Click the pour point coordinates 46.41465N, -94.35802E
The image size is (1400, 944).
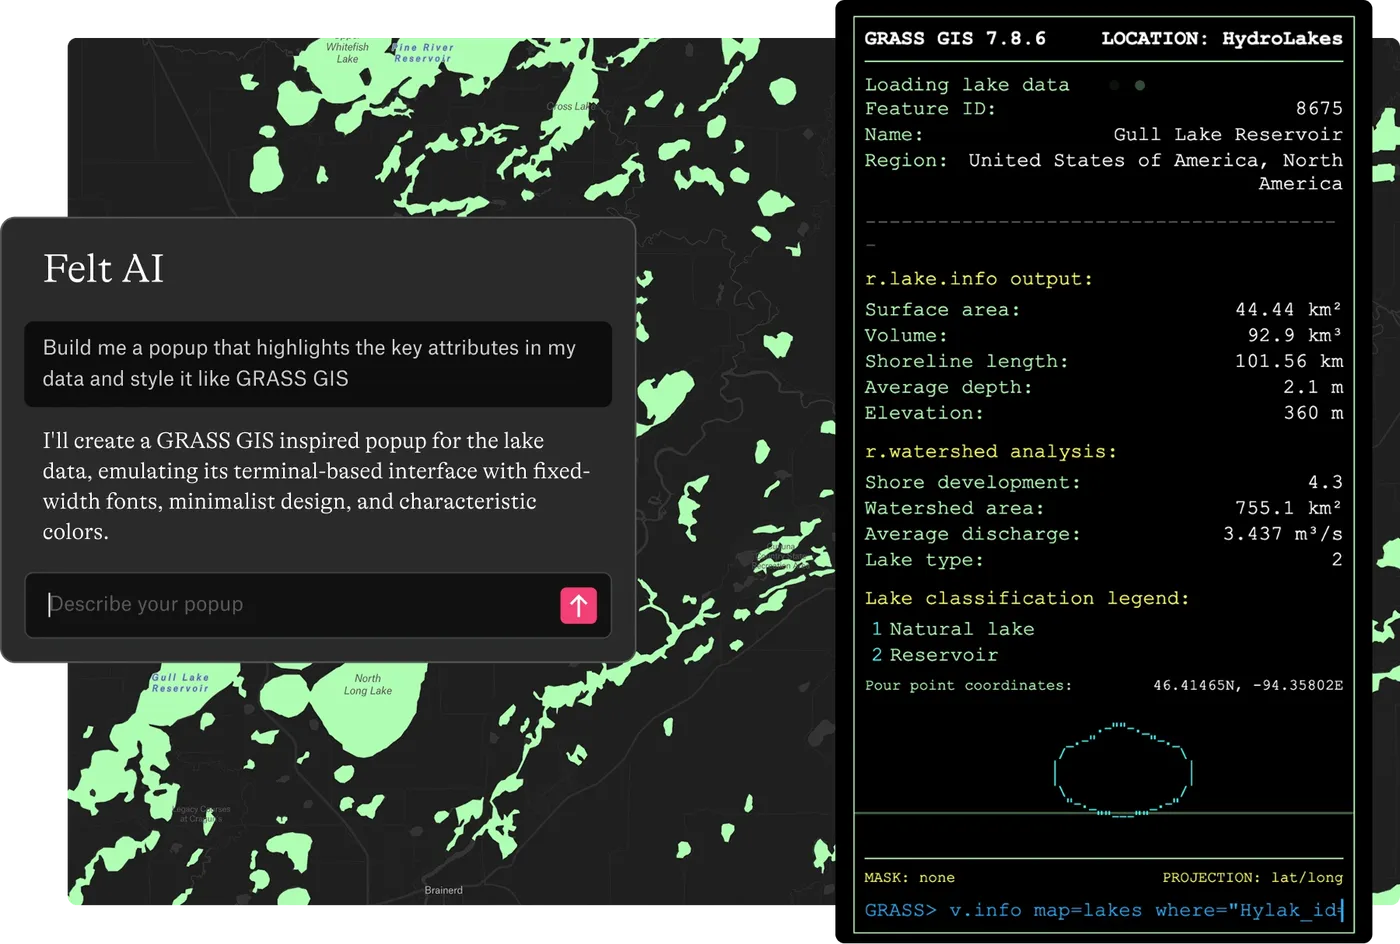click(1248, 685)
